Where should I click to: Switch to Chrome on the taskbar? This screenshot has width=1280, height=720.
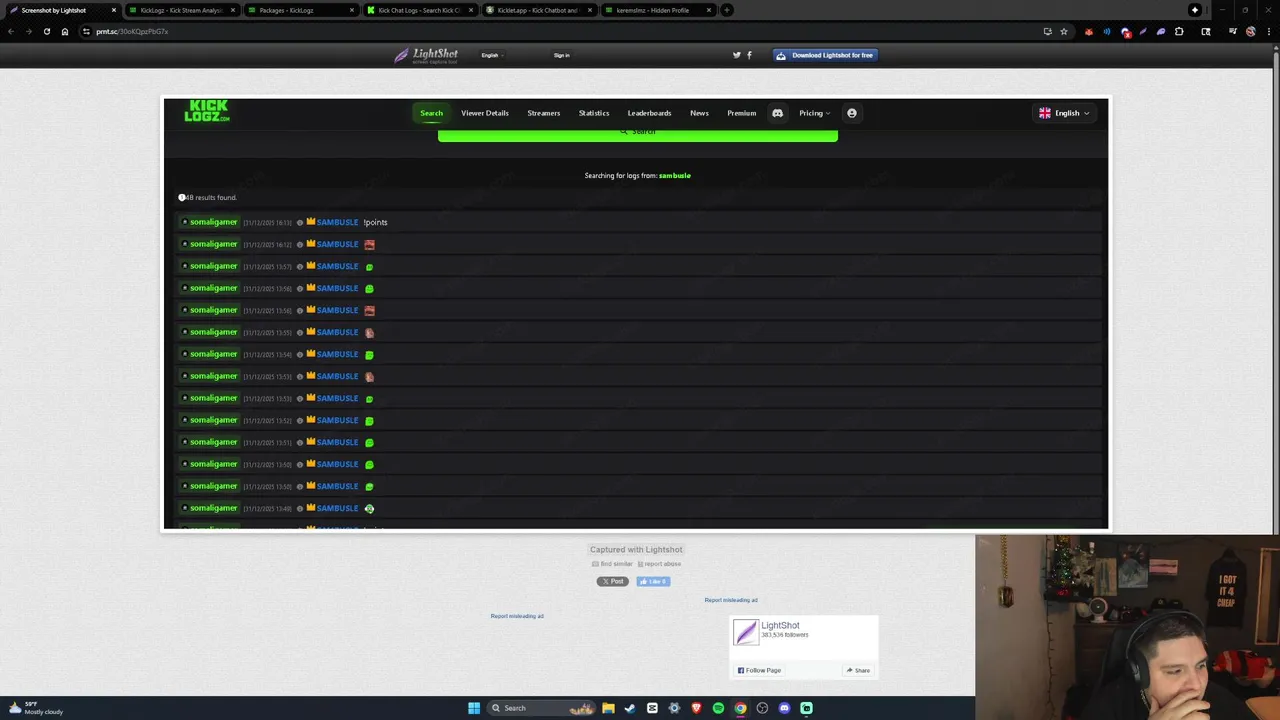tap(740, 708)
